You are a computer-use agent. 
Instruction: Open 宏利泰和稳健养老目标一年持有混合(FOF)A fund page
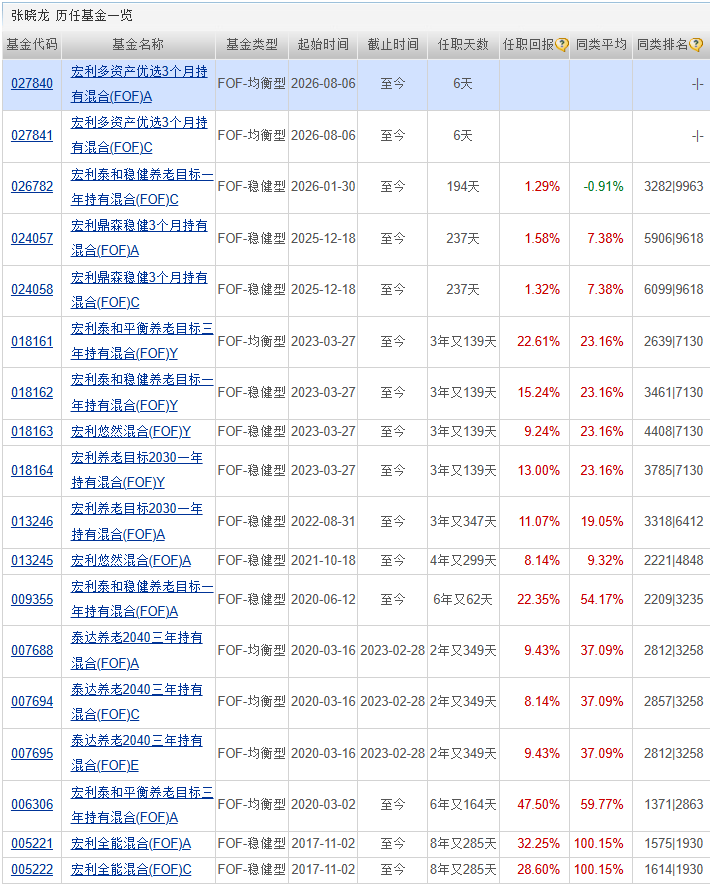pyautogui.click(x=142, y=599)
